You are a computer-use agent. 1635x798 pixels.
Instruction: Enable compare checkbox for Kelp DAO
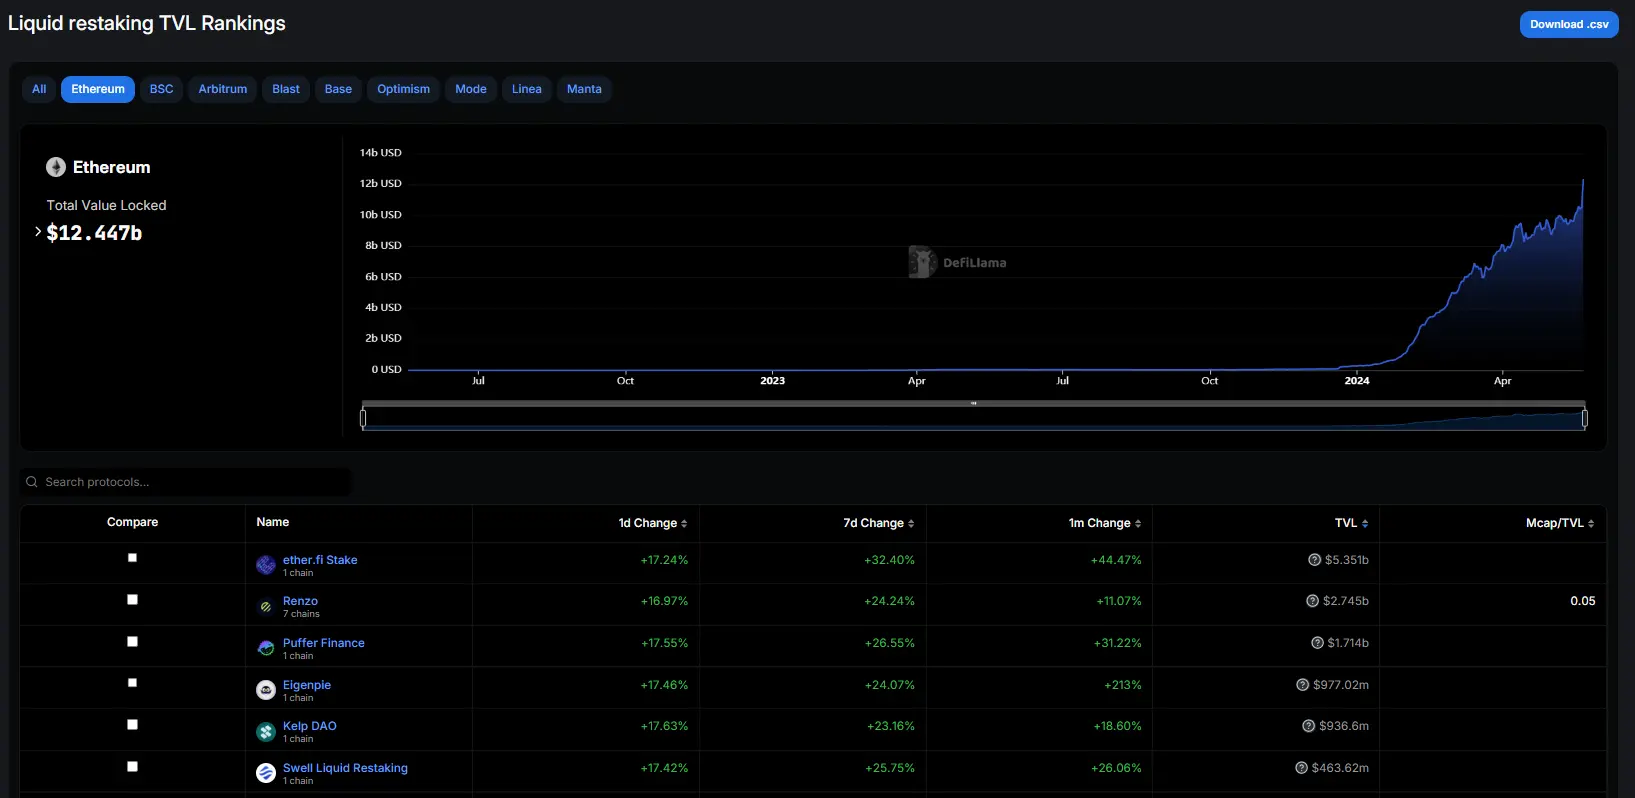coord(132,725)
